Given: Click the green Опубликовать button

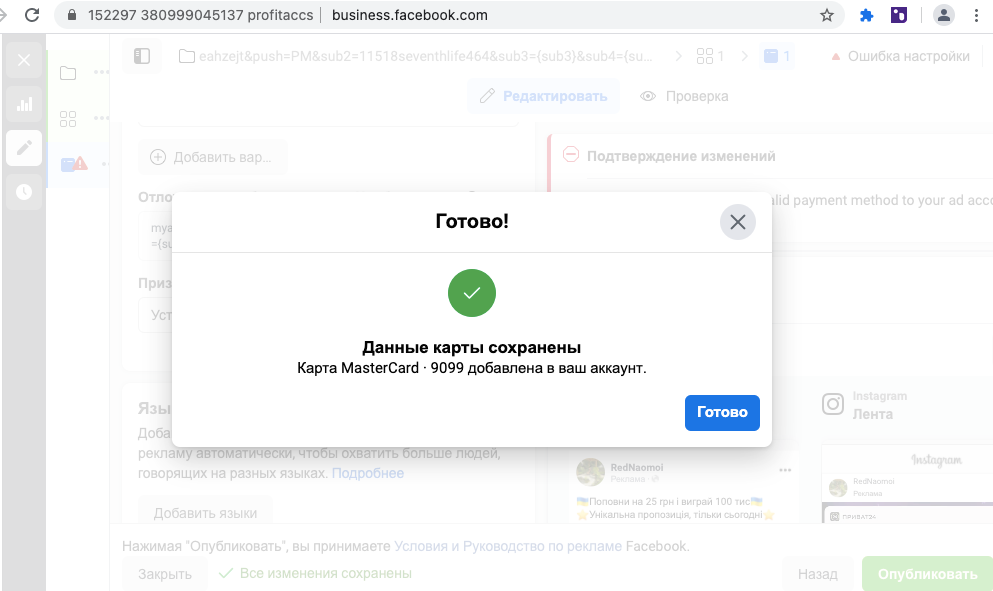Looking at the screenshot, I should [927, 574].
